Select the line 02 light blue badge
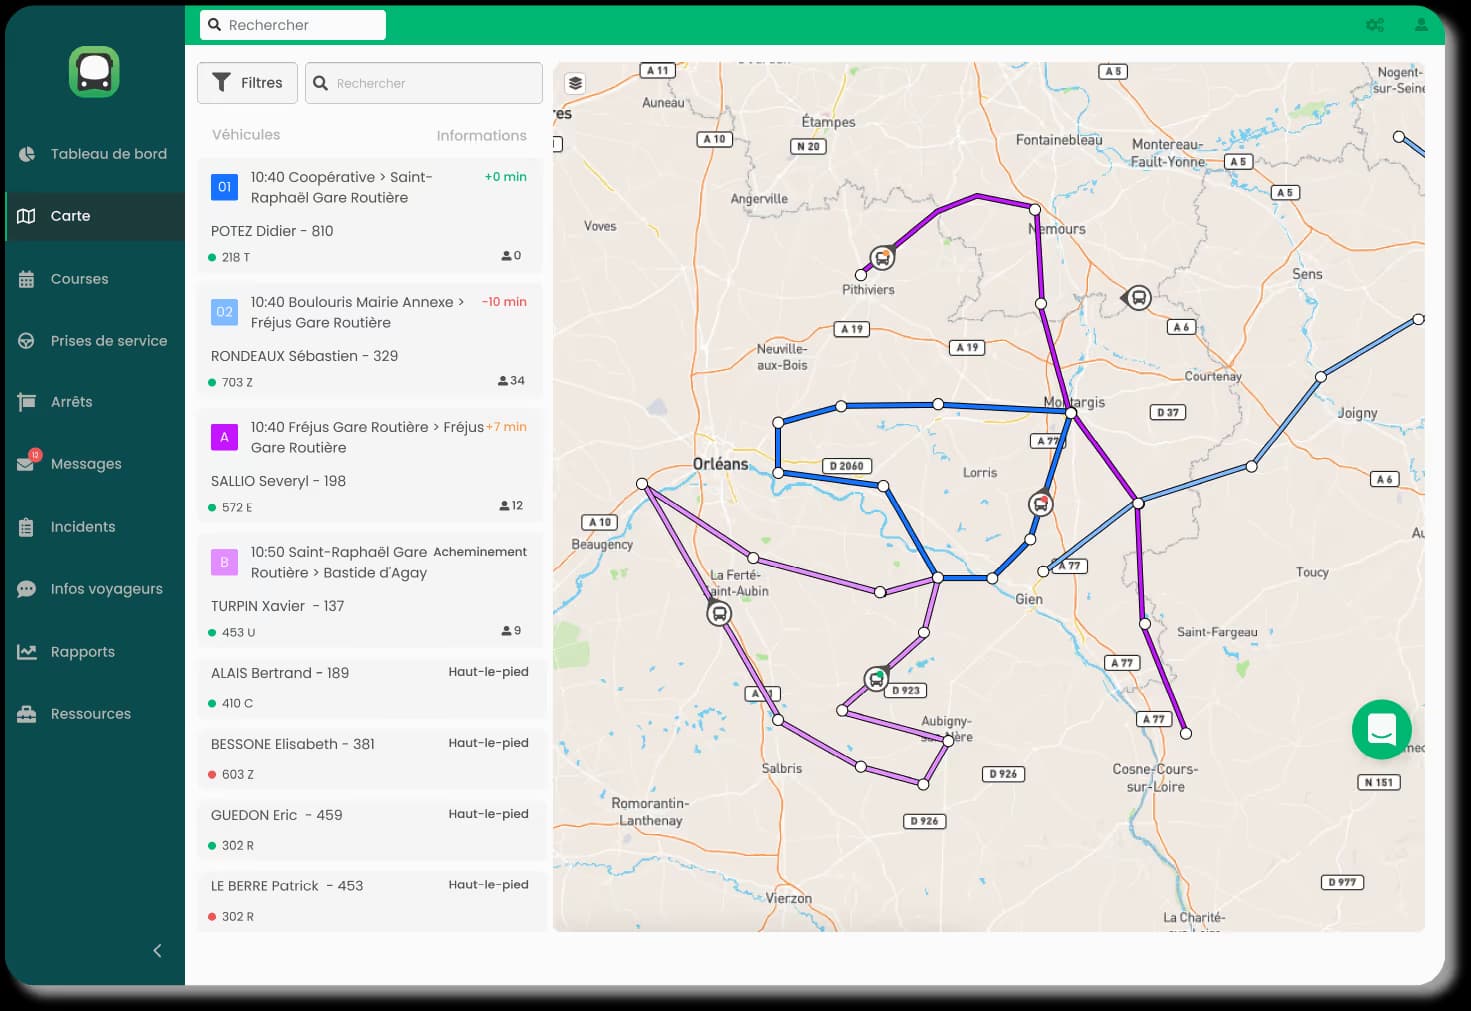This screenshot has height=1011, width=1471. [224, 312]
